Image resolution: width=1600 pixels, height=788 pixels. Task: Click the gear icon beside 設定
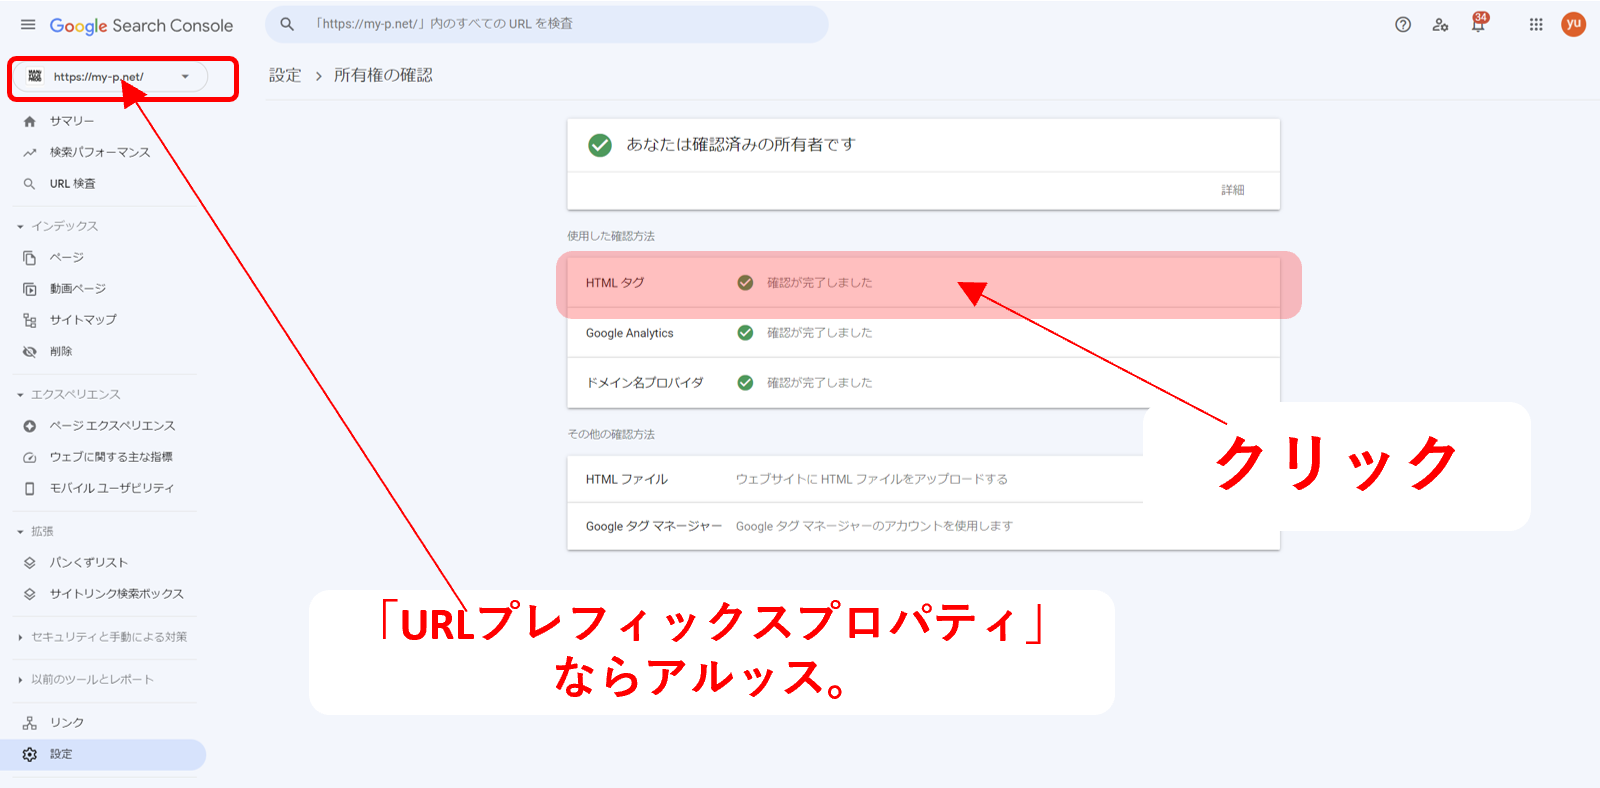pyautogui.click(x=30, y=754)
